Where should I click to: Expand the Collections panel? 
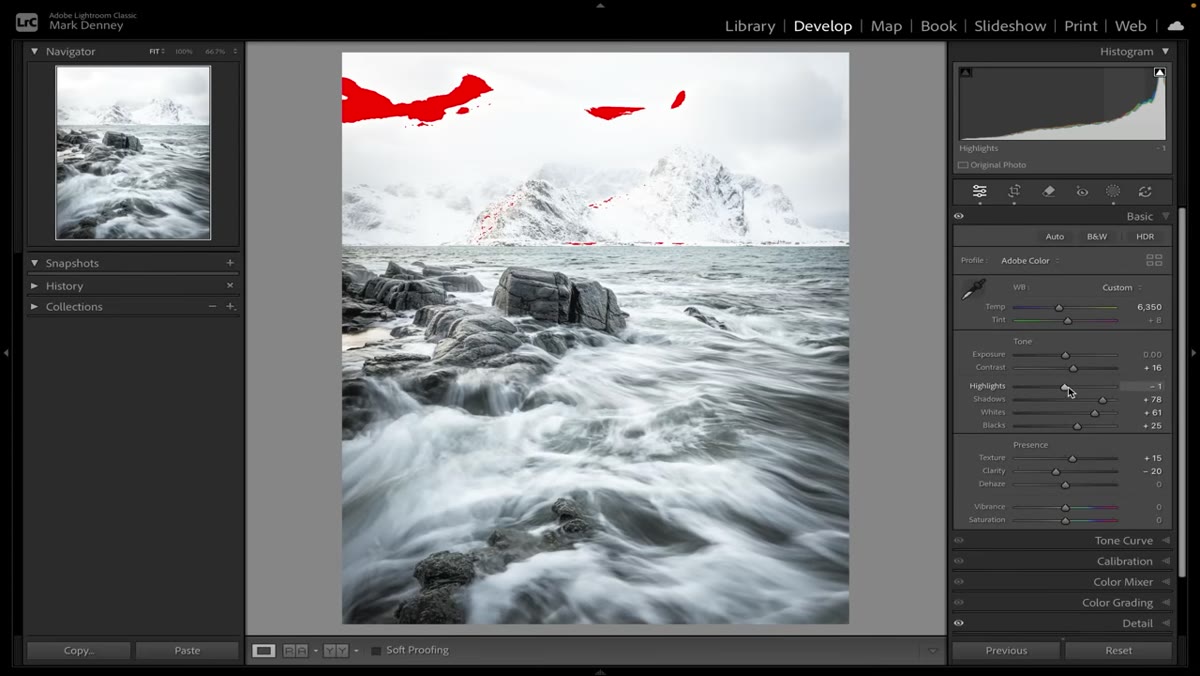click(x=34, y=306)
